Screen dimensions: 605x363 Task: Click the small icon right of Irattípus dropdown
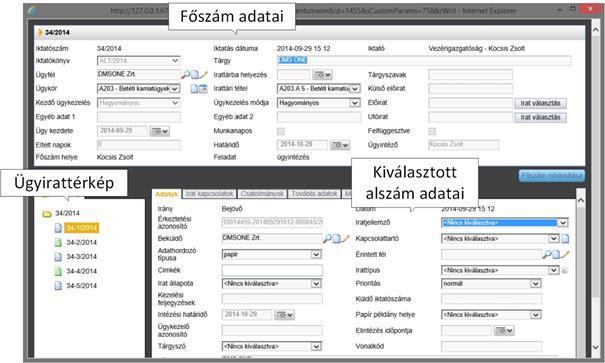pyautogui.click(x=564, y=270)
